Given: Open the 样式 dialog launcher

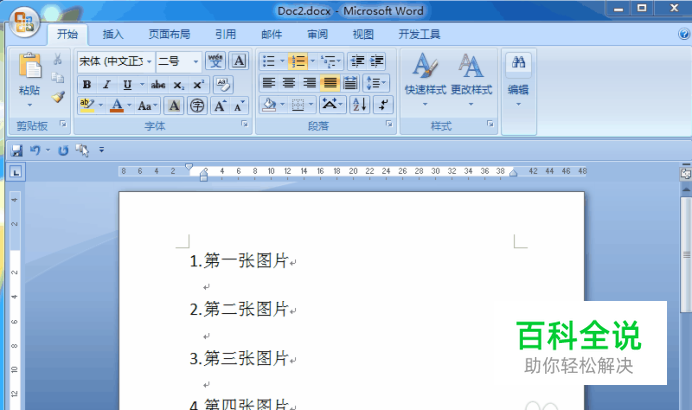Looking at the screenshot, I should [x=490, y=124].
